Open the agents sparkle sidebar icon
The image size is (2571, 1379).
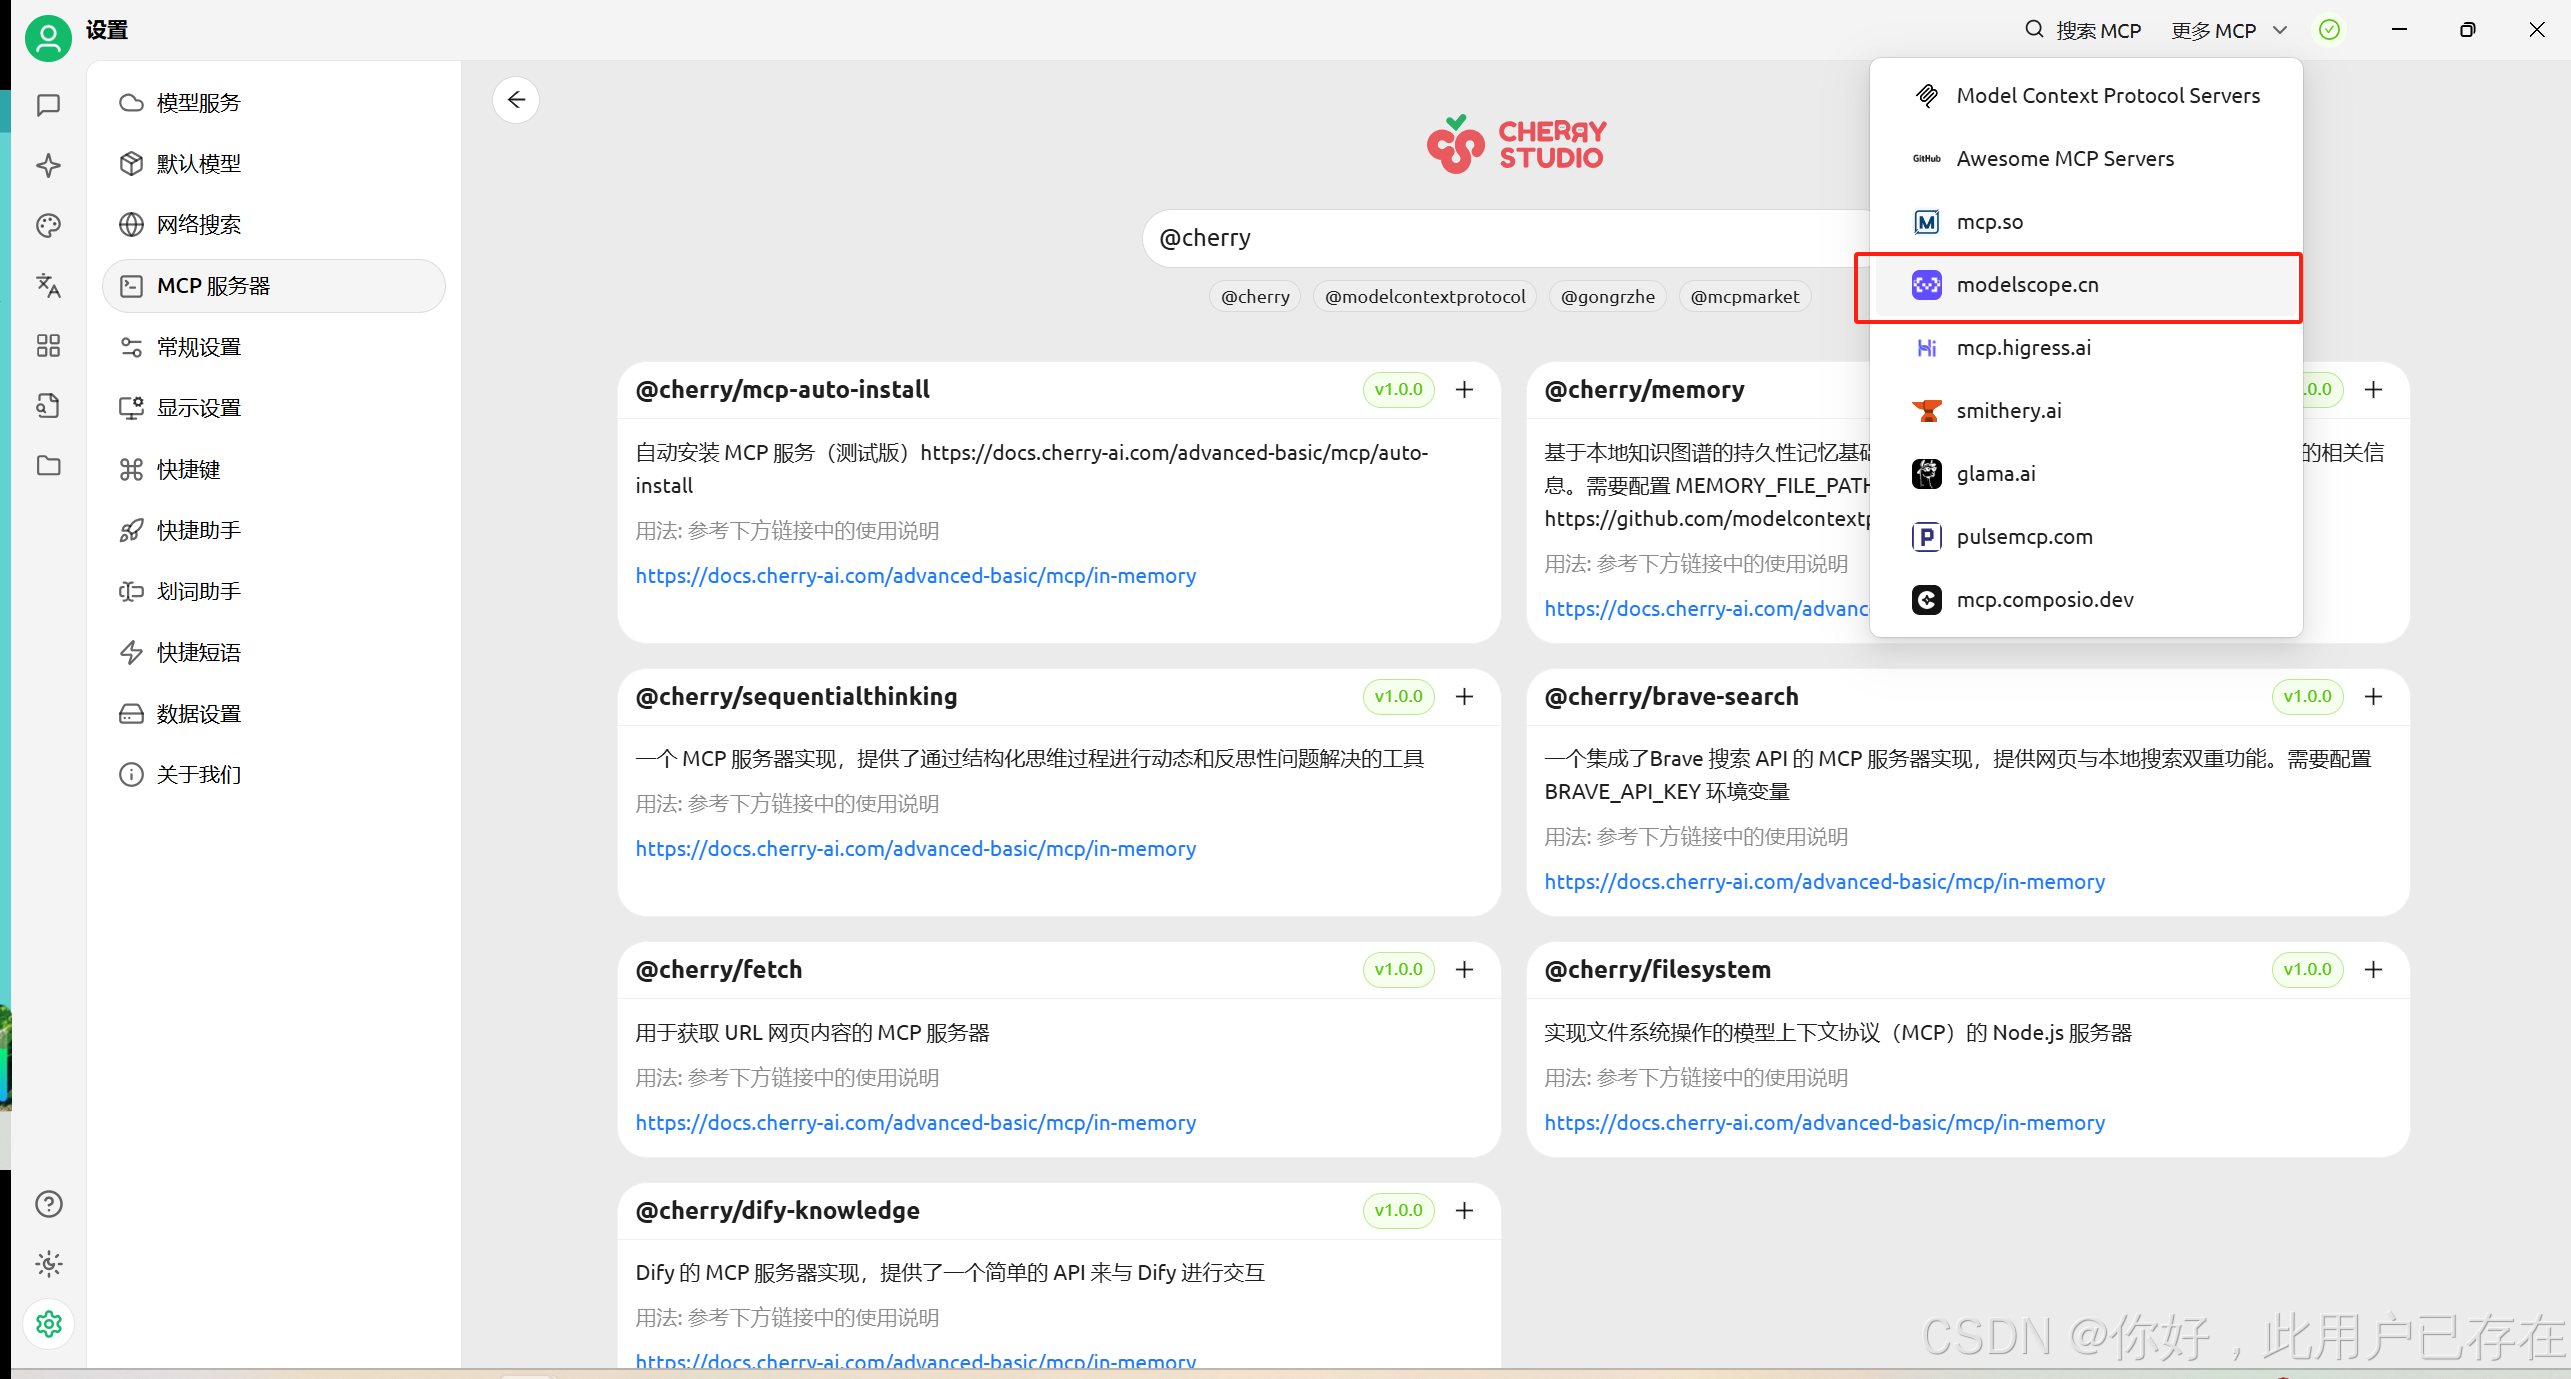[48, 165]
